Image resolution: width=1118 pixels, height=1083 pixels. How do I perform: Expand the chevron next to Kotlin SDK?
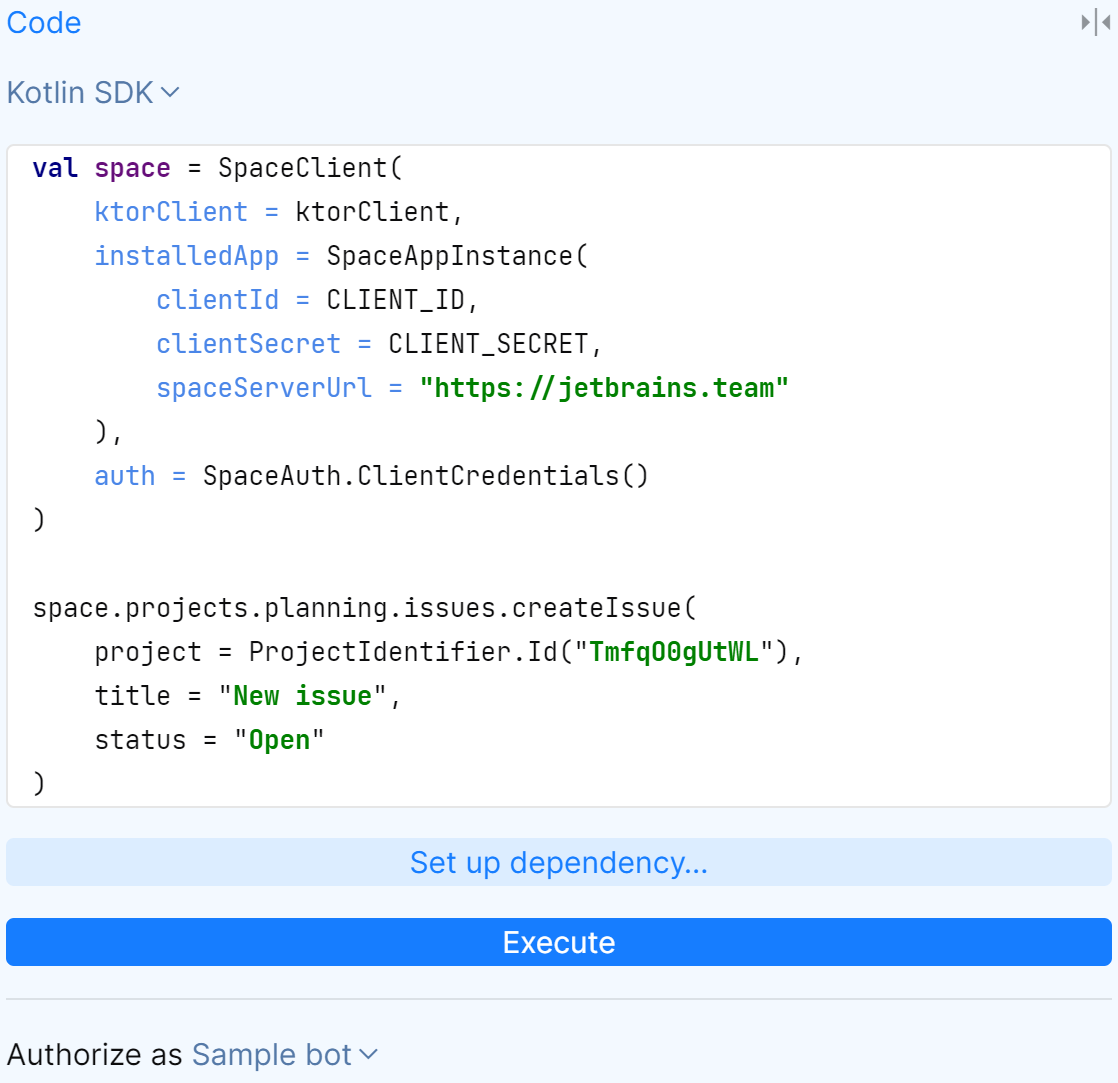[x=170, y=92]
